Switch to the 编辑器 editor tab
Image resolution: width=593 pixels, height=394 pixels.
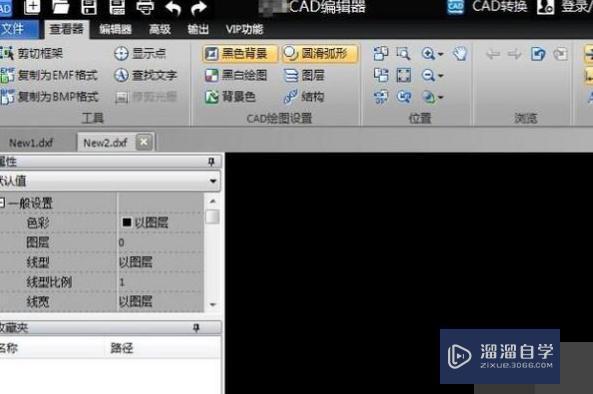pos(115,29)
